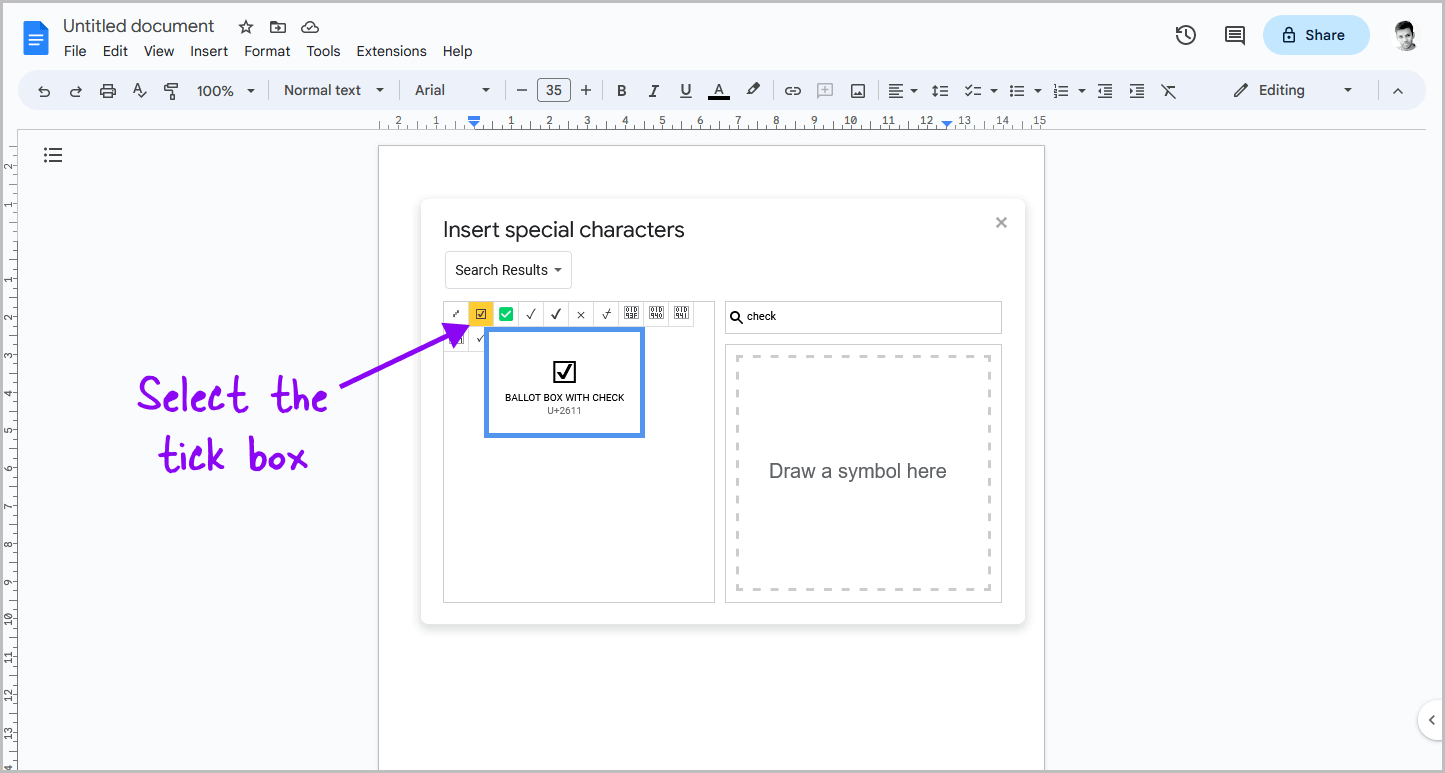Open spelling and grammar check

click(x=139, y=90)
